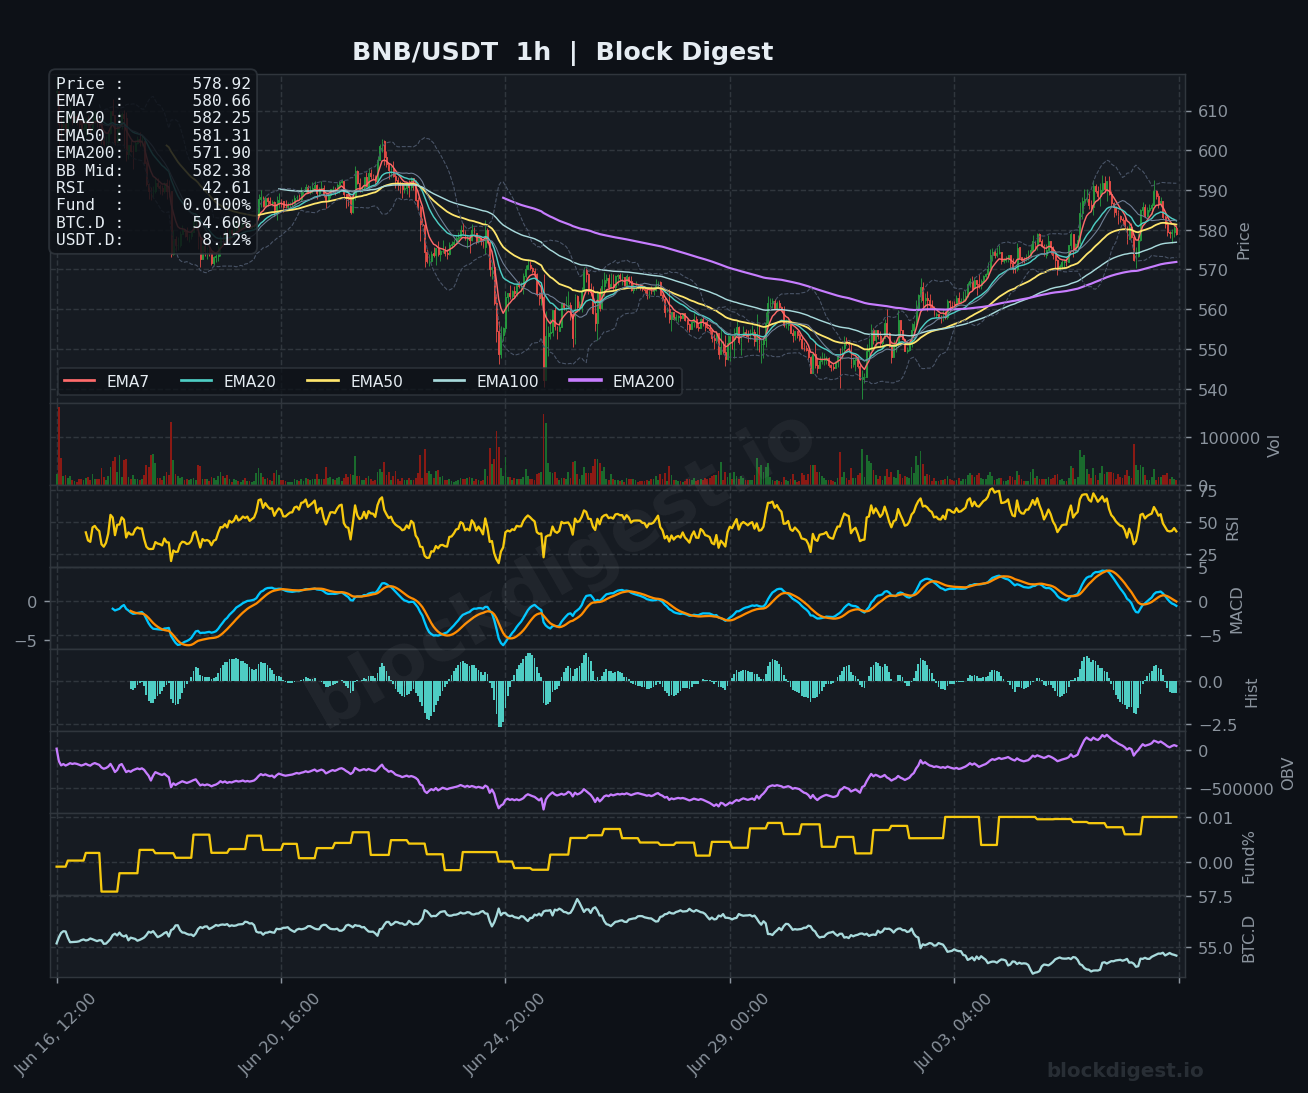Click the EMA7 value 580.66 in info box
This screenshot has height=1093, width=1308.
tap(221, 101)
